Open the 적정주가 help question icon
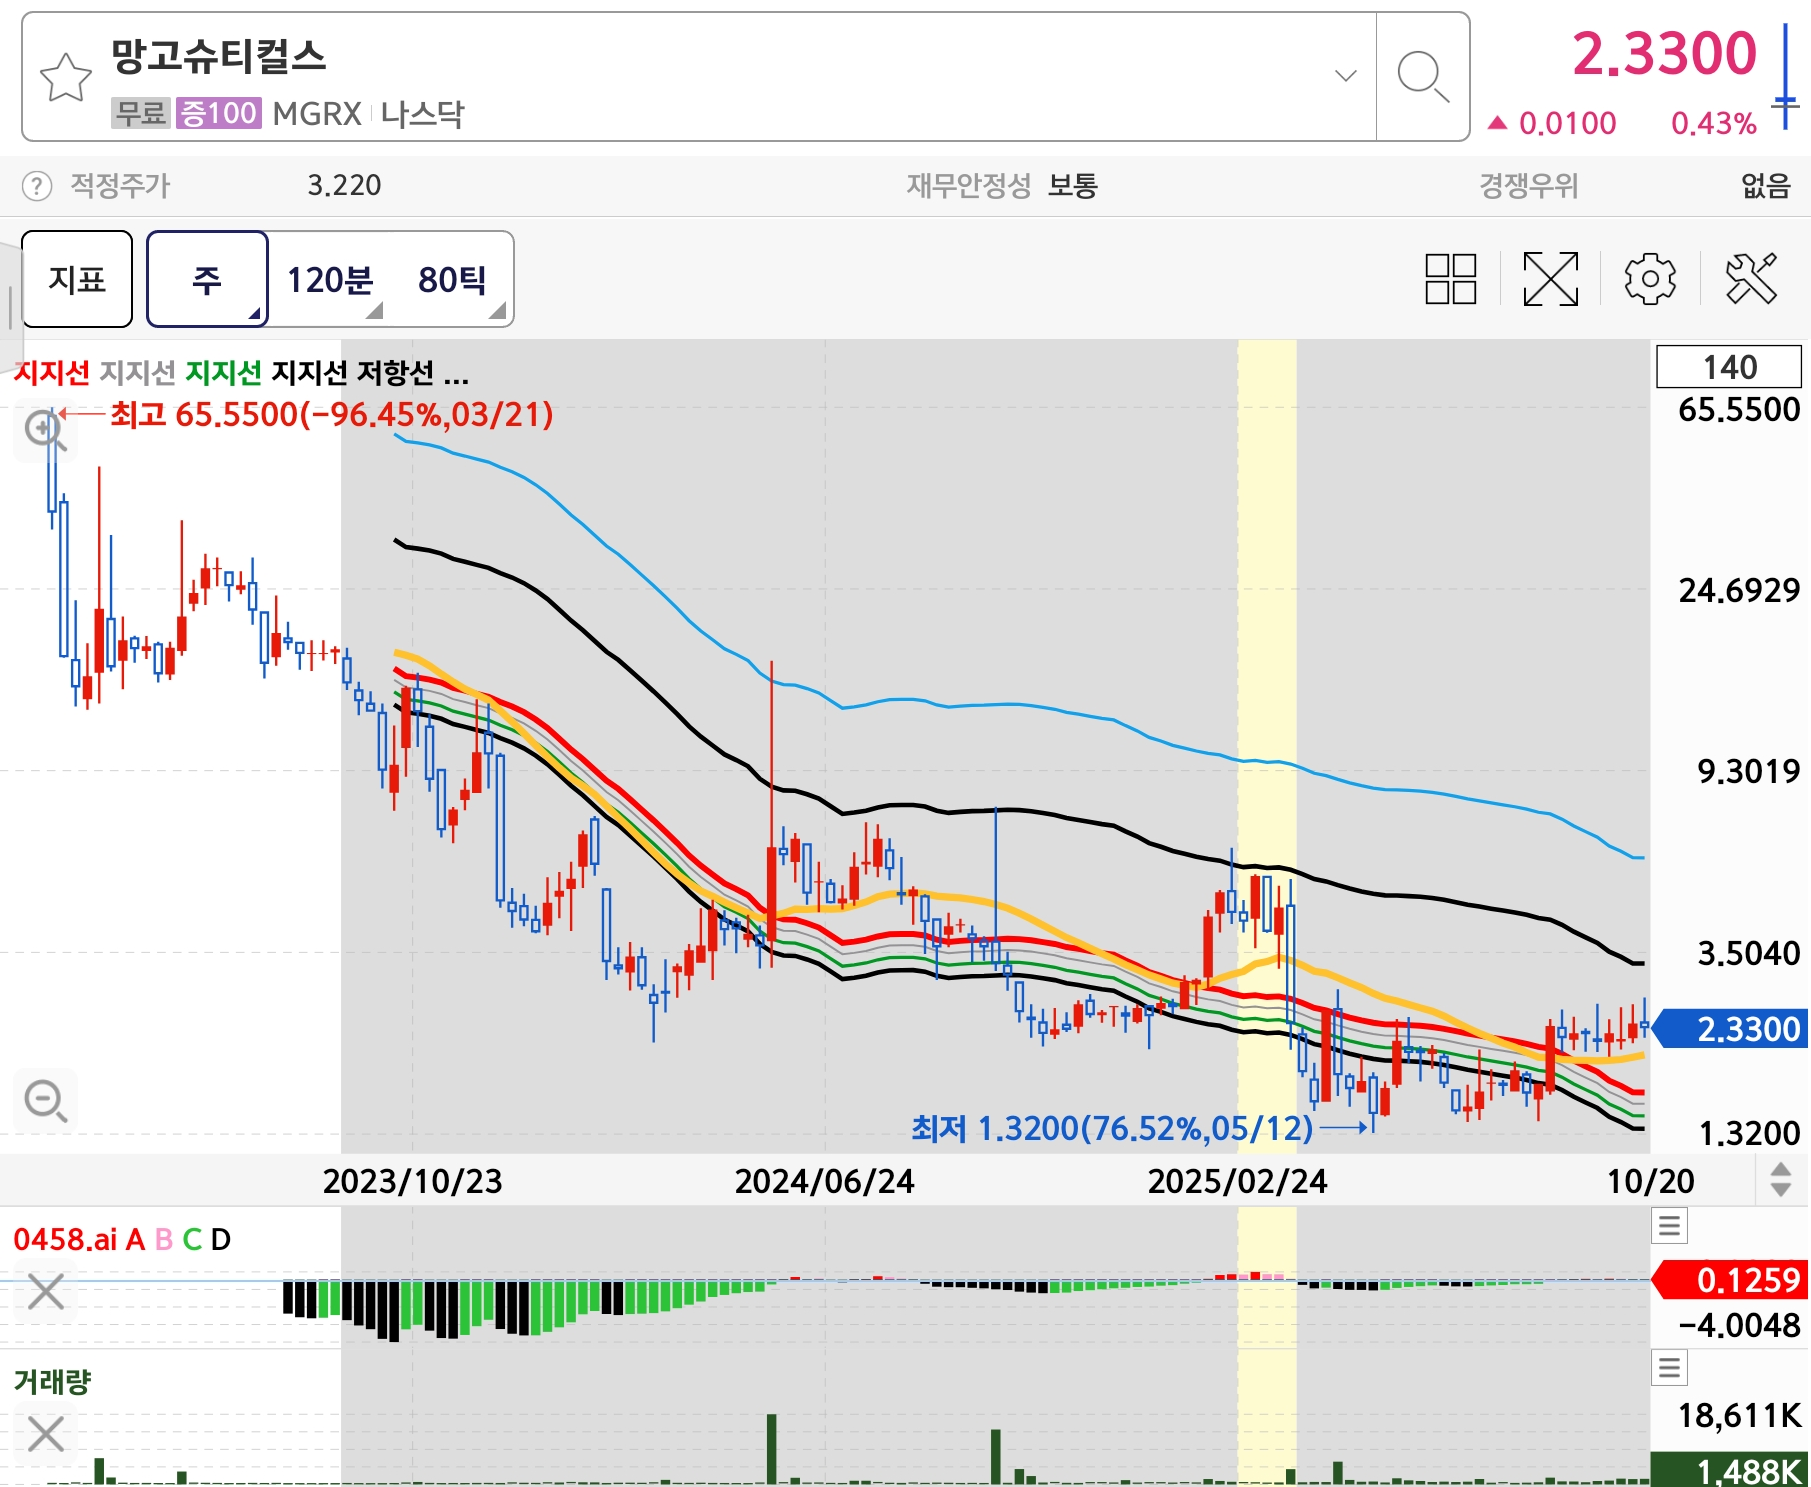Image resolution: width=1811 pixels, height=1487 pixels. coord(36,186)
